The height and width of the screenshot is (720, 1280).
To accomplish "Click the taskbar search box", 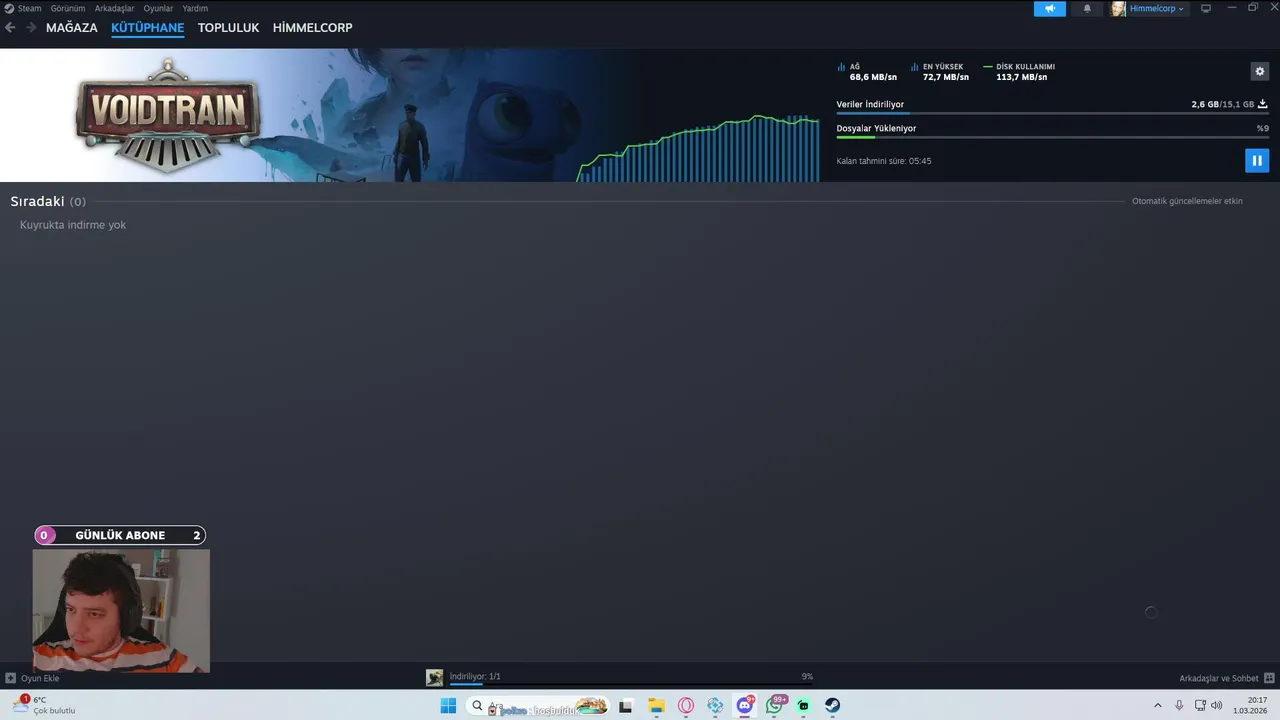I will click(x=540, y=706).
